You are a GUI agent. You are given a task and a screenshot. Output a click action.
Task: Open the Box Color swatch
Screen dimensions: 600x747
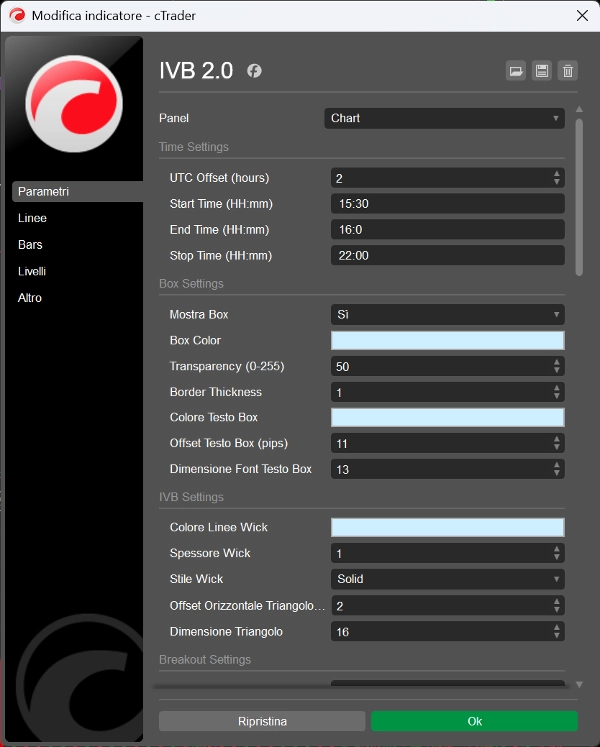pyautogui.click(x=447, y=340)
